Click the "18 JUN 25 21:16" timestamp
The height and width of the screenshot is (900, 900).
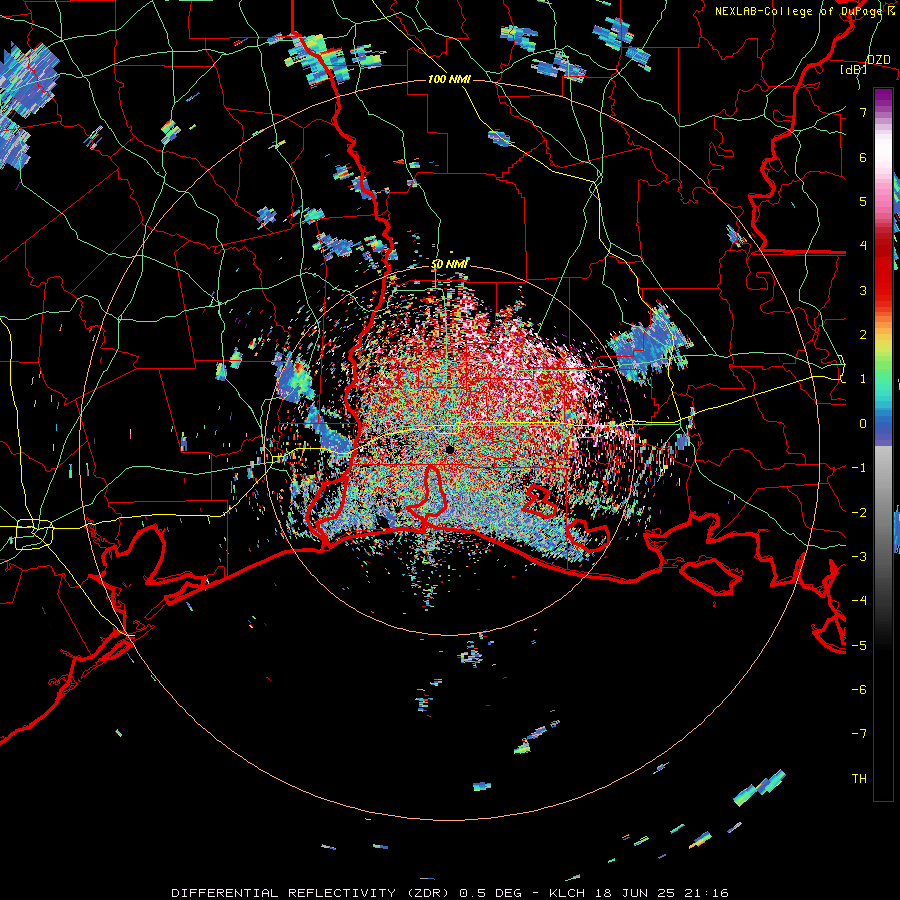click(x=661, y=893)
